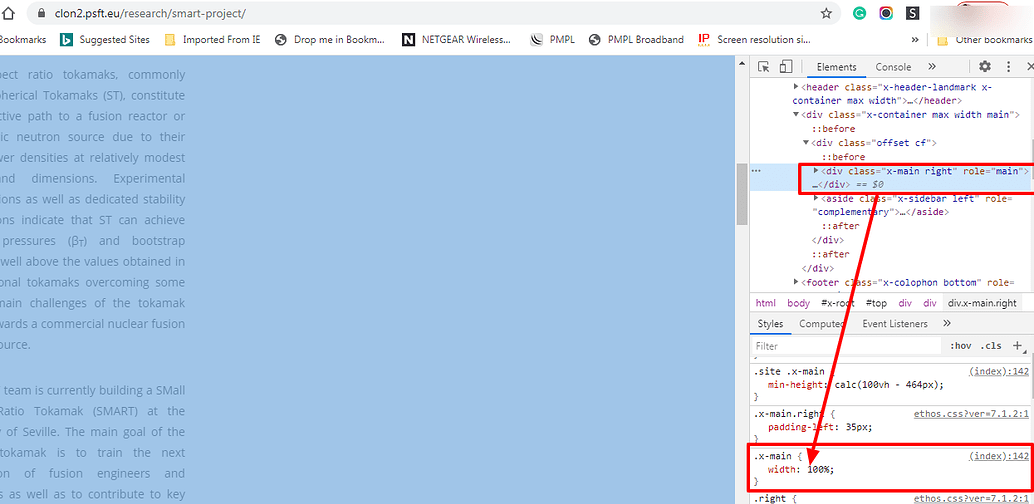Image resolution: width=1034 pixels, height=504 pixels.
Task: Open the Other bookmarks folder
Action: 985,40
